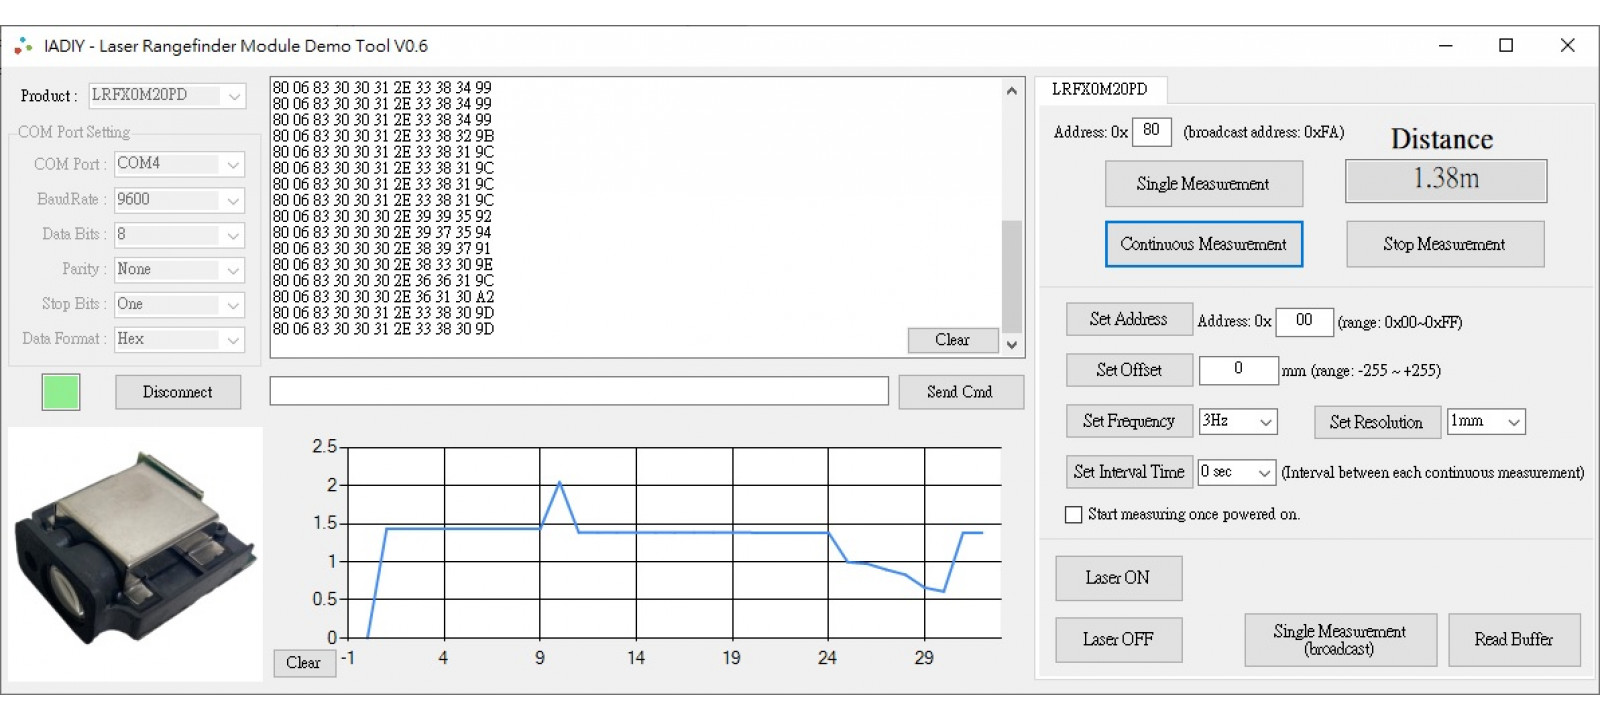Viewport: 1600px width, 720px height.
Task: Clear the distance chart
Action: pos(304,663)
